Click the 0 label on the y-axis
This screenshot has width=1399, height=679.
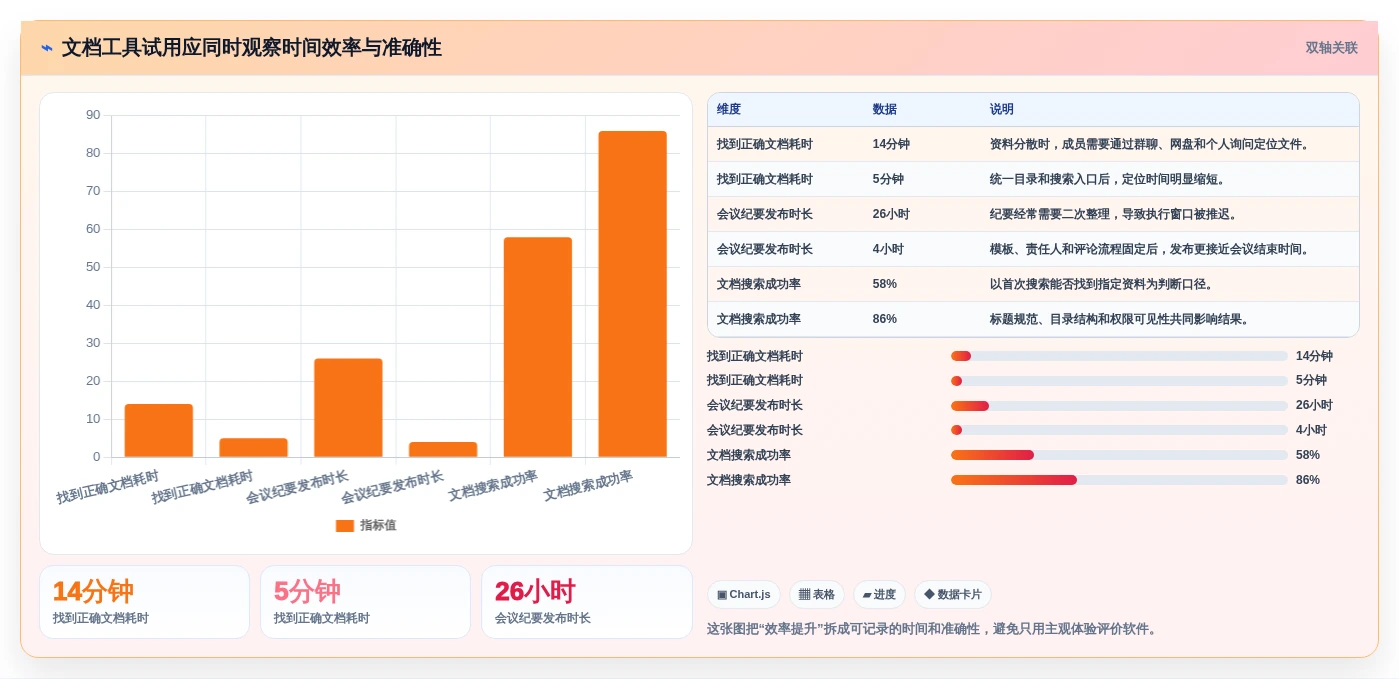[x=97, y=457]
